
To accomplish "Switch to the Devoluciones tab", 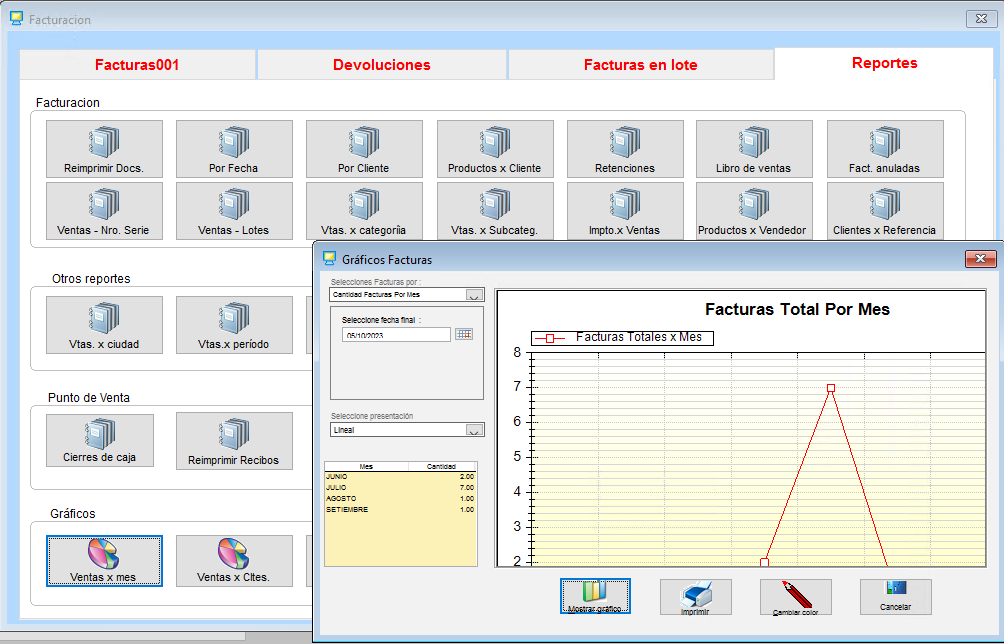I will point(382,65).
